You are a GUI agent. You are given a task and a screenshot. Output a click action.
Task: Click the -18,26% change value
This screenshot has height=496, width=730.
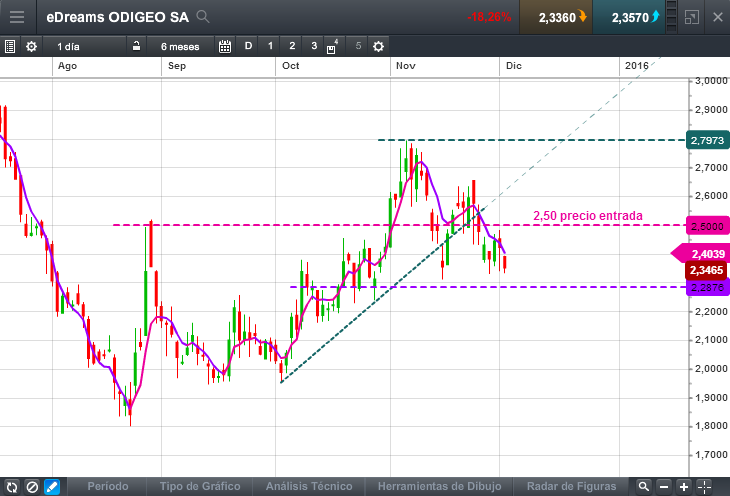[x=489, y=17]
